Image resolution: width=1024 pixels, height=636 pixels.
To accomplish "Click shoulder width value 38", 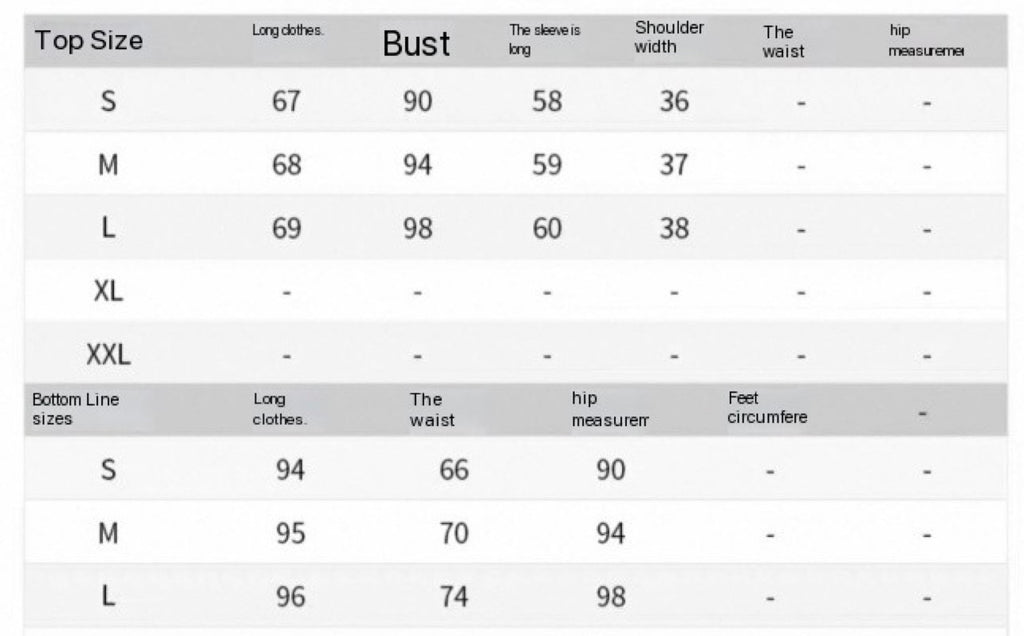I will tap(674, 229).
